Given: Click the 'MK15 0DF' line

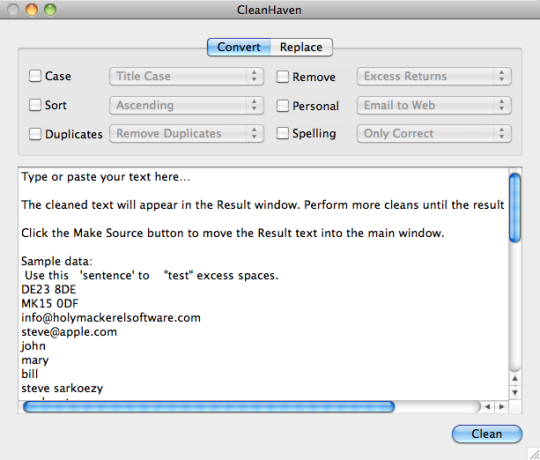Looking at the screenshot, I should 50,303.
